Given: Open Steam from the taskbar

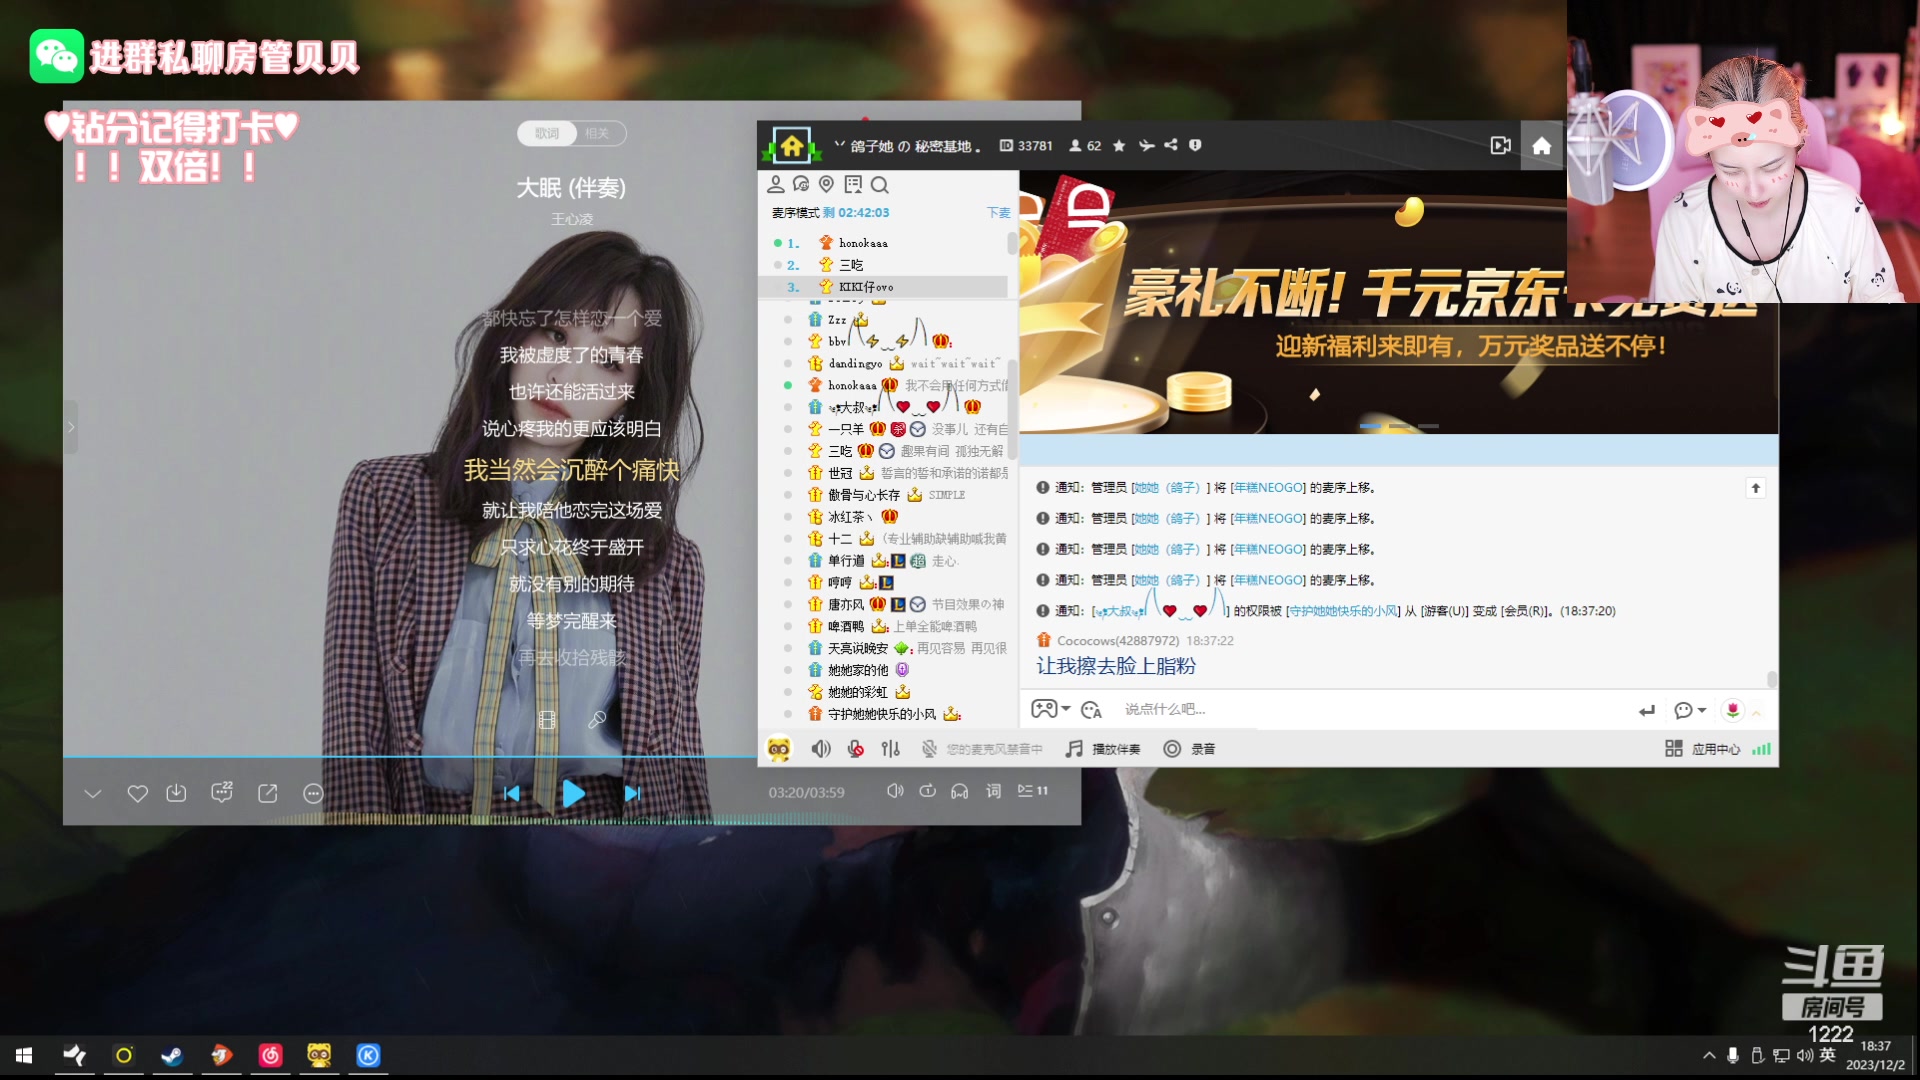Looking at the screenshot, I should [x=172, y=1055].
